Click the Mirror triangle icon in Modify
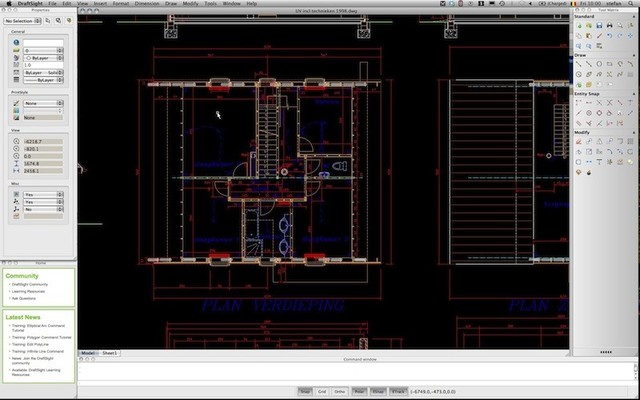The width and height of the screenshot is (640, 400). [x=599, y=142]
